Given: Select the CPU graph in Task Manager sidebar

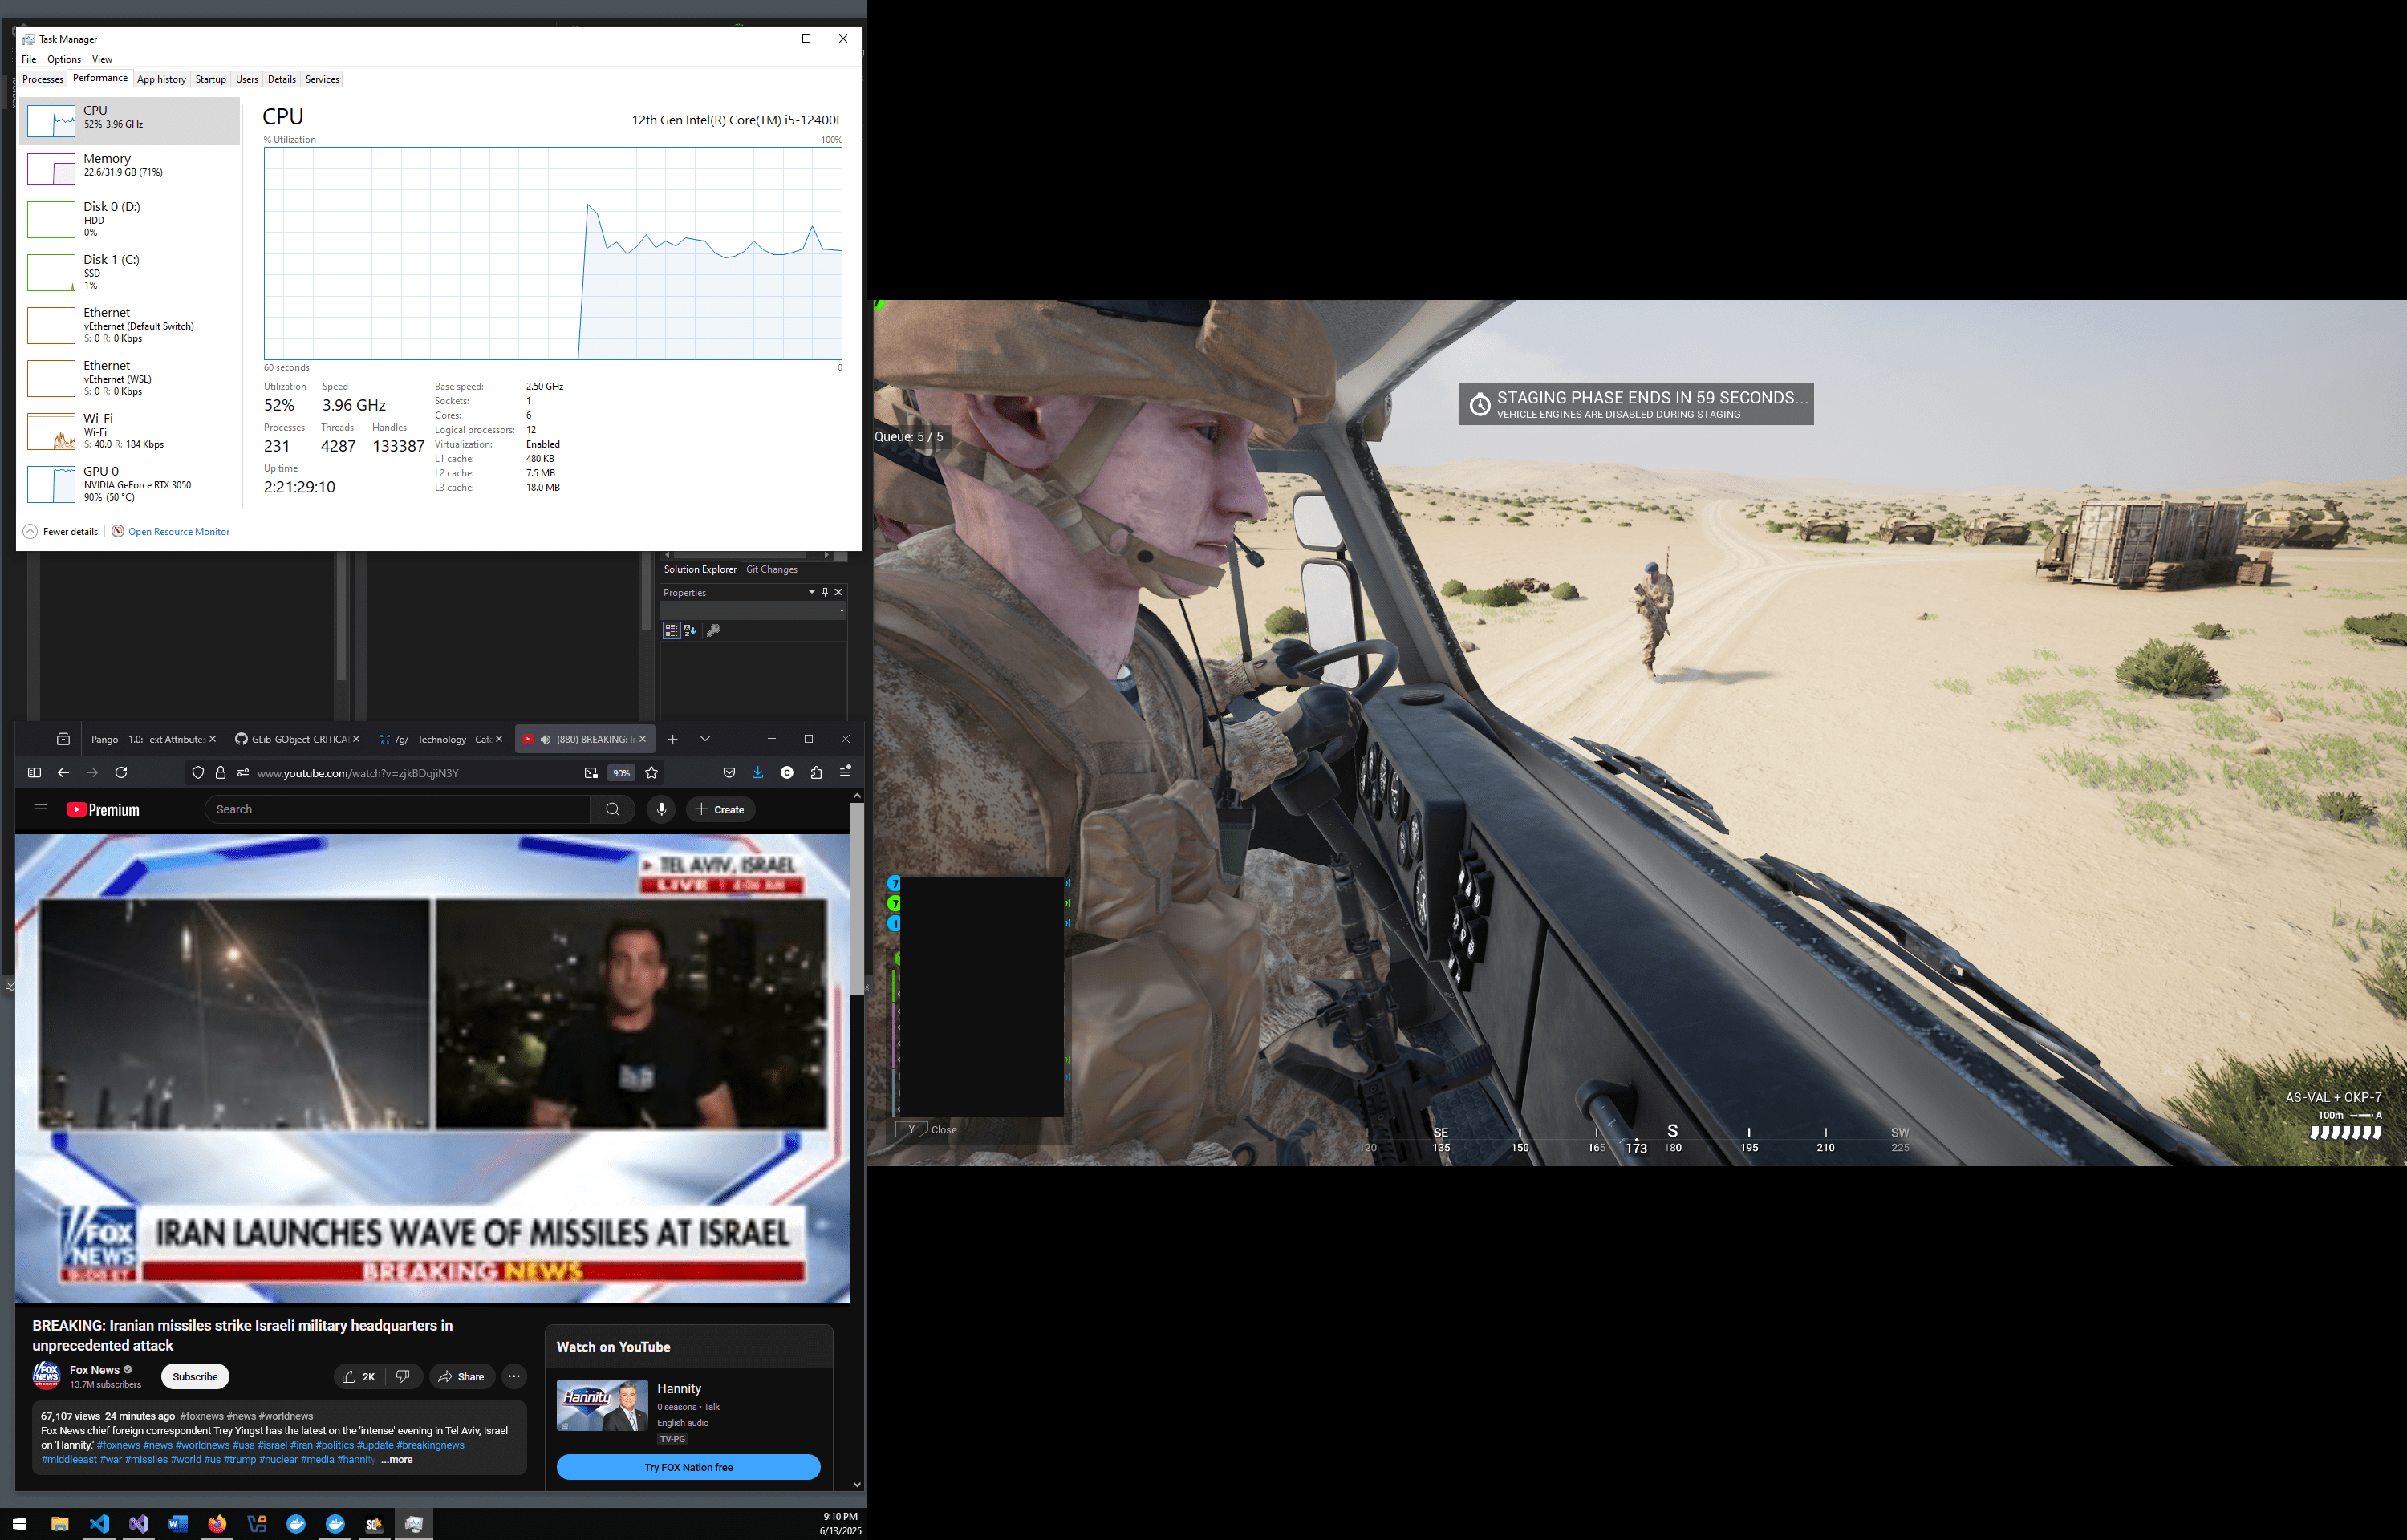Looking at the screenshot, I should tap(130, 121).
